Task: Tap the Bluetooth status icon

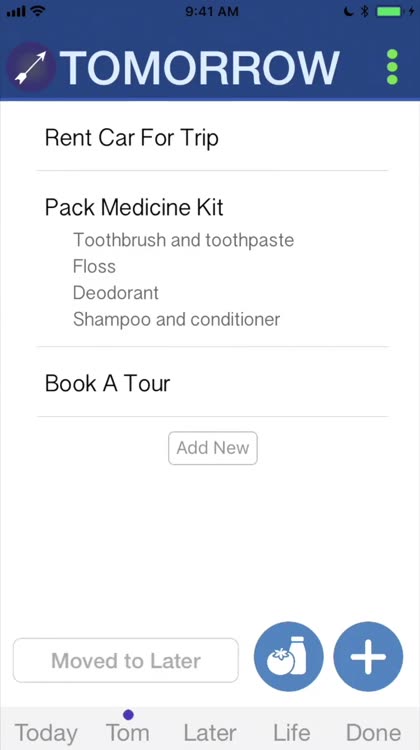Action: coord(365,11)
